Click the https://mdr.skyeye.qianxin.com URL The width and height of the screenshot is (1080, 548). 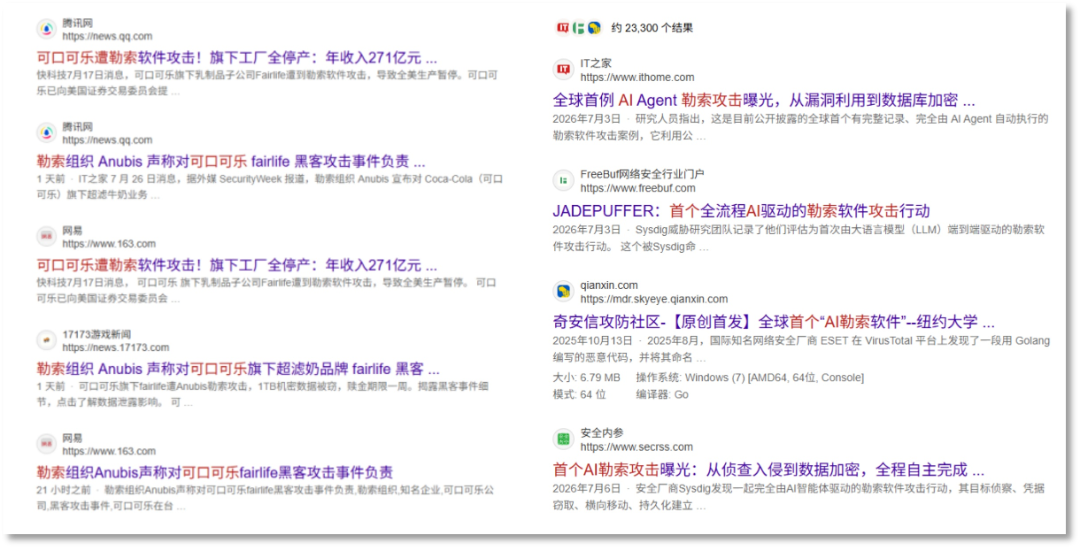[654, 299]
